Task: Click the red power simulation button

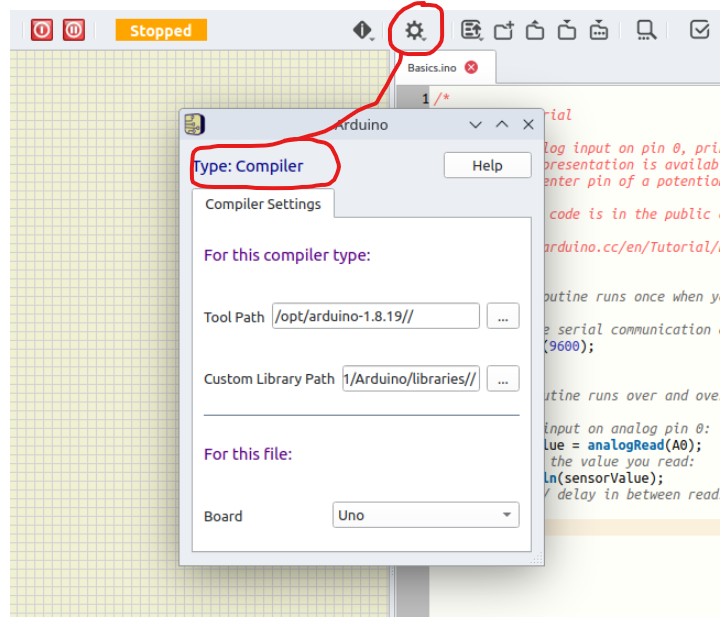Action: pyautogui.click(x=41, y=30)
